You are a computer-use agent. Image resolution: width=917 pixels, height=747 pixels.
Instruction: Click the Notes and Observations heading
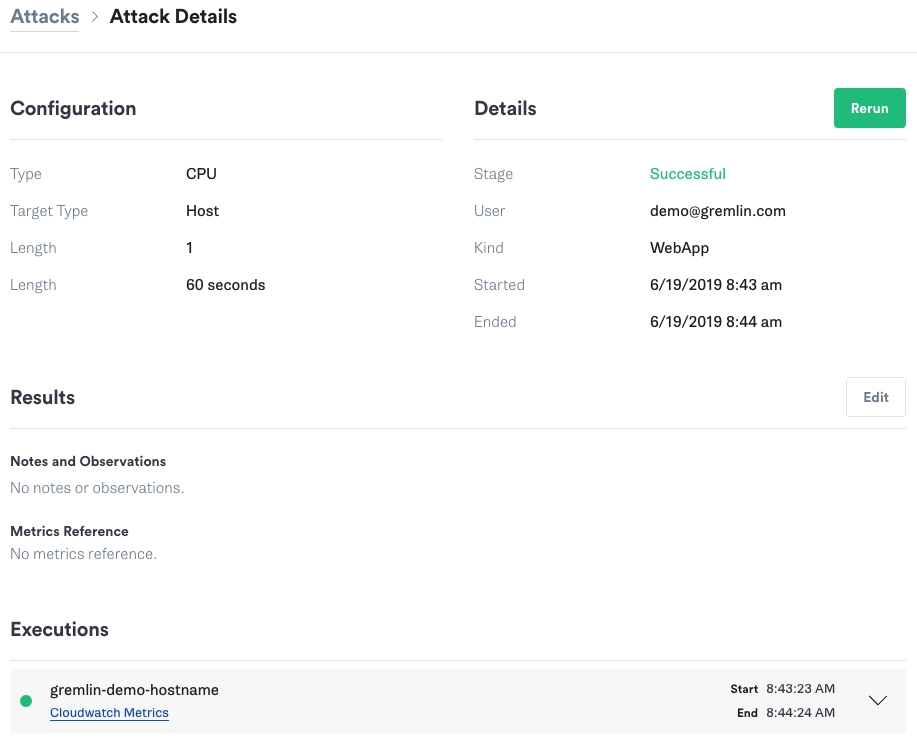88,462
